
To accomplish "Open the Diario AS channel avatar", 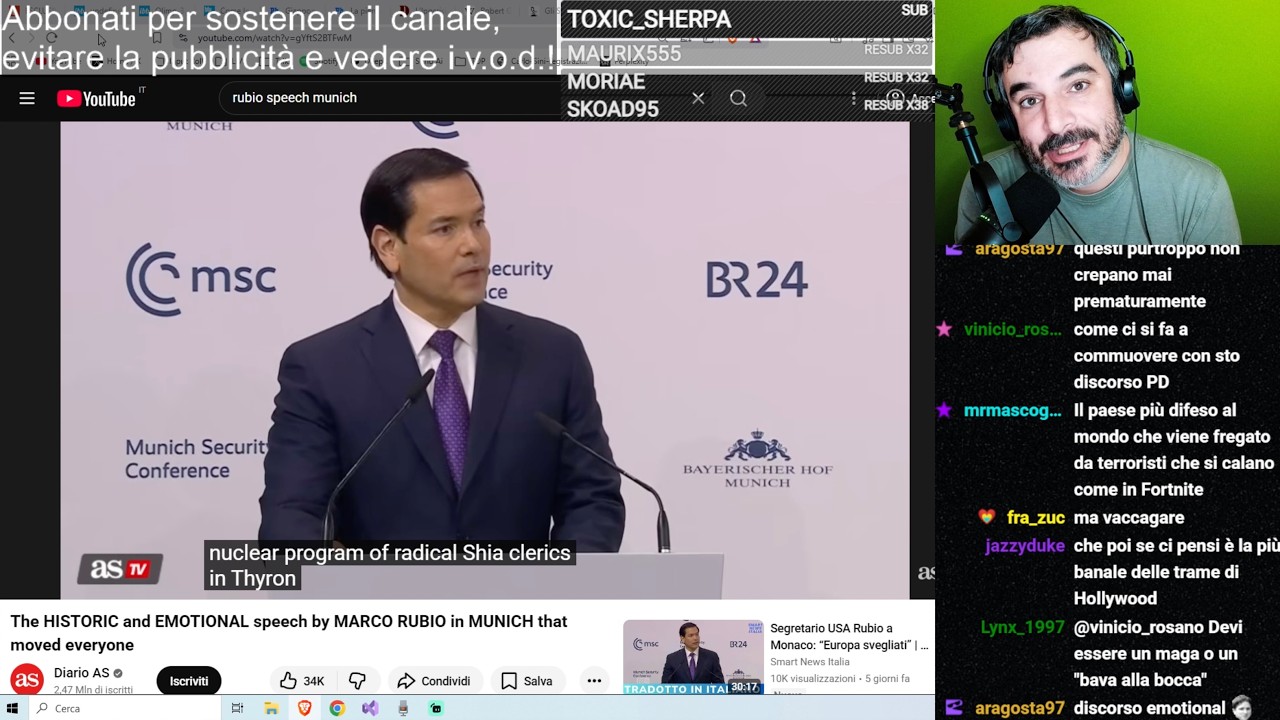I will tap(27, 681).
